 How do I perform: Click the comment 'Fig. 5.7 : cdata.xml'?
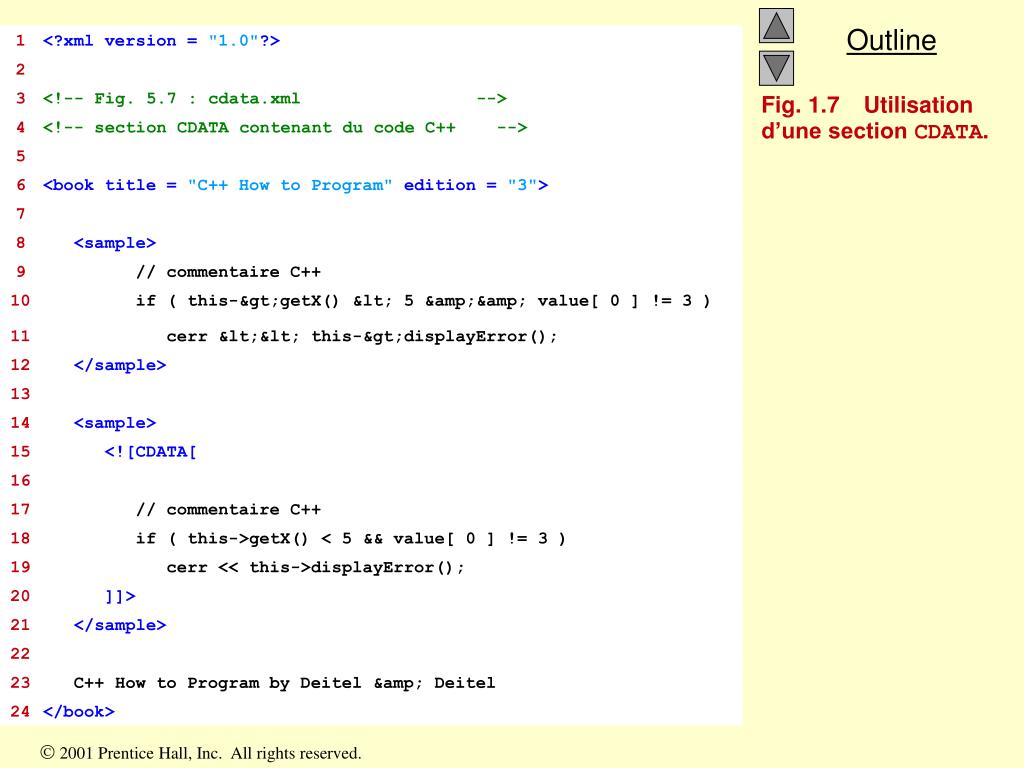(x=275, y=99)
